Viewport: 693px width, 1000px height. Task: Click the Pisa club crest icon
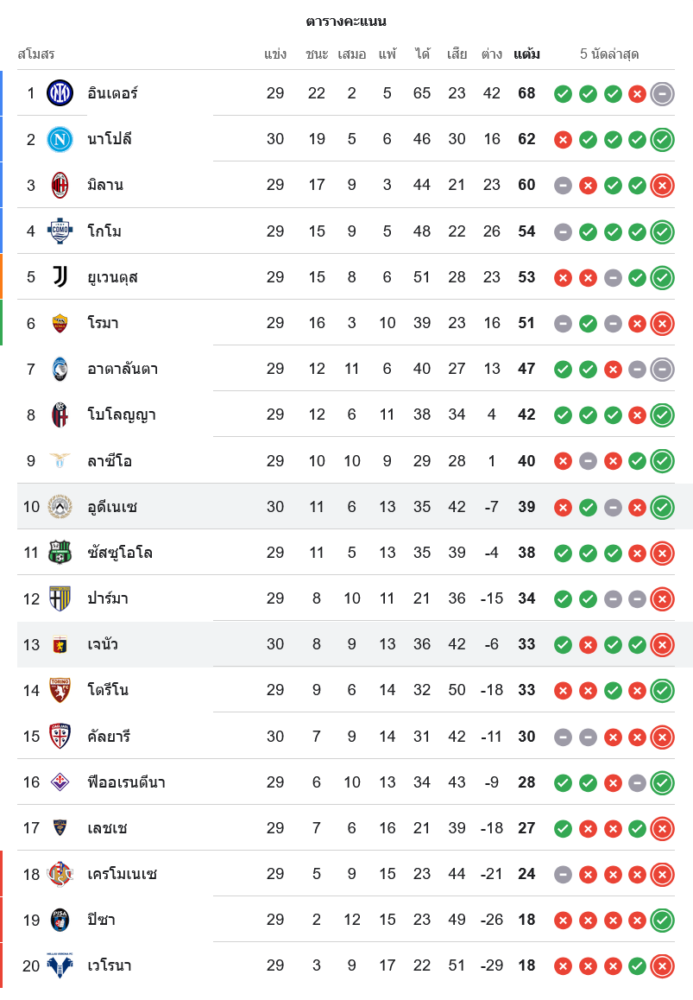pos(60,920)
